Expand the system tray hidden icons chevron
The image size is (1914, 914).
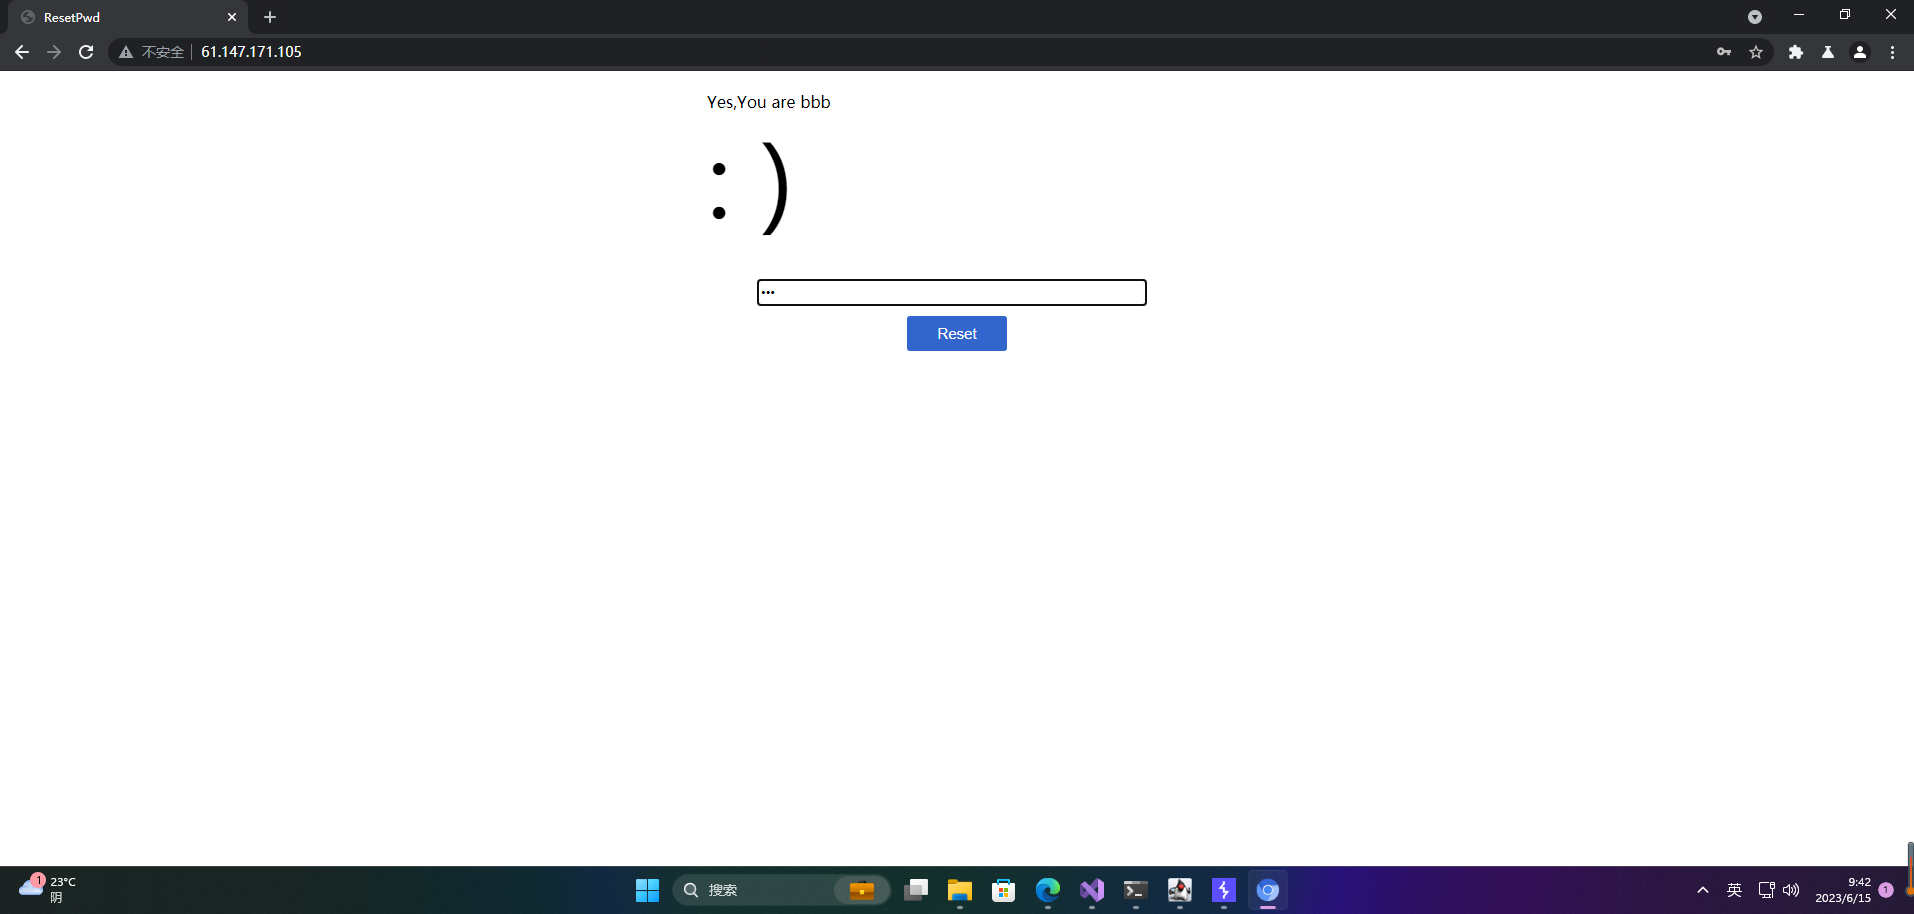(1703, 890)
